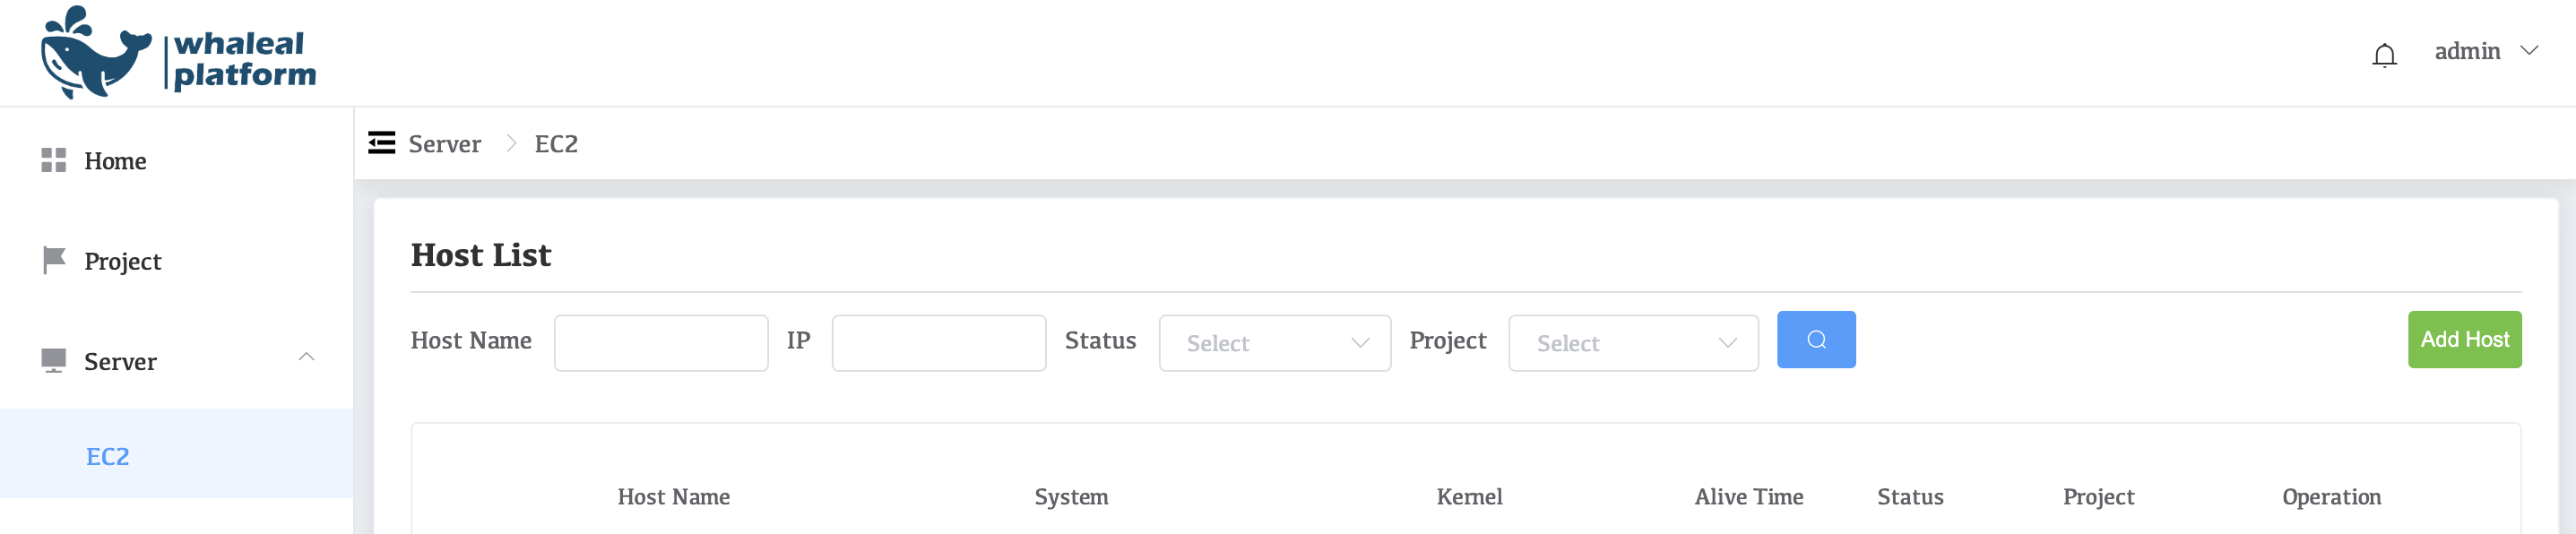Click the sidebar collapse icon beside Server breadcrumb
The height and width of the screenshot is (534, 2576).
(x=380, y=143)
